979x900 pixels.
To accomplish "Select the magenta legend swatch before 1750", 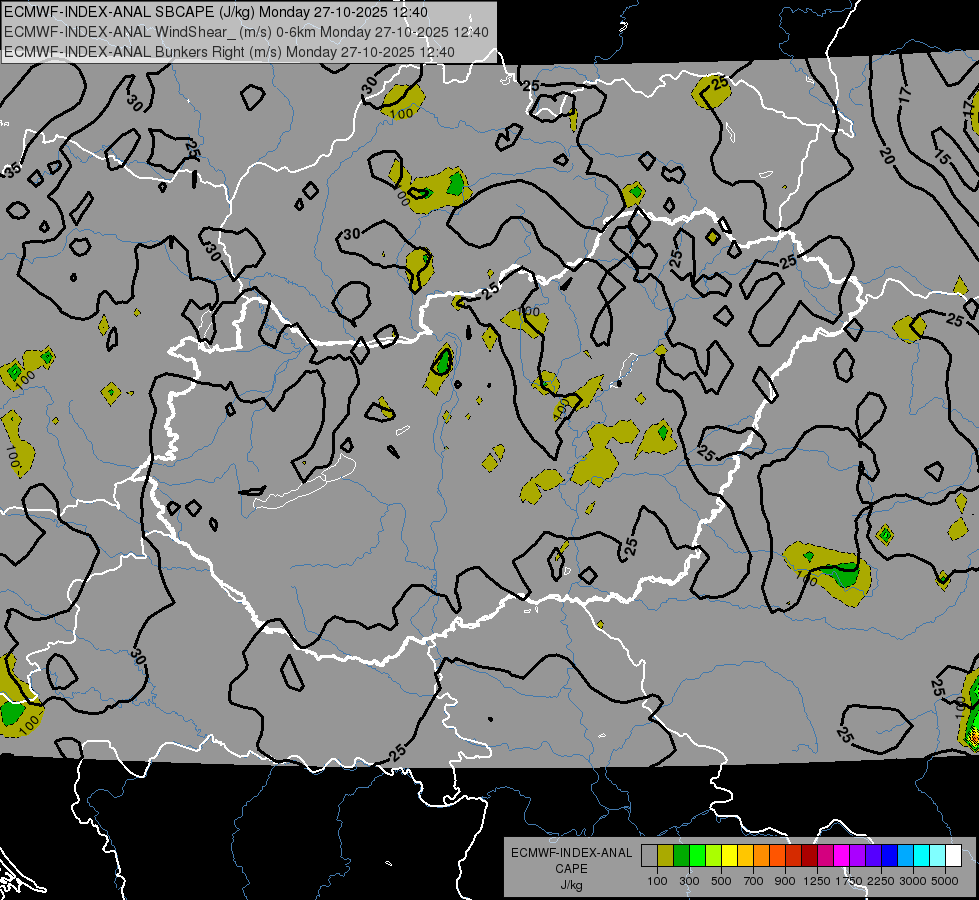I will pyautogui.click(x=842, y=855).
